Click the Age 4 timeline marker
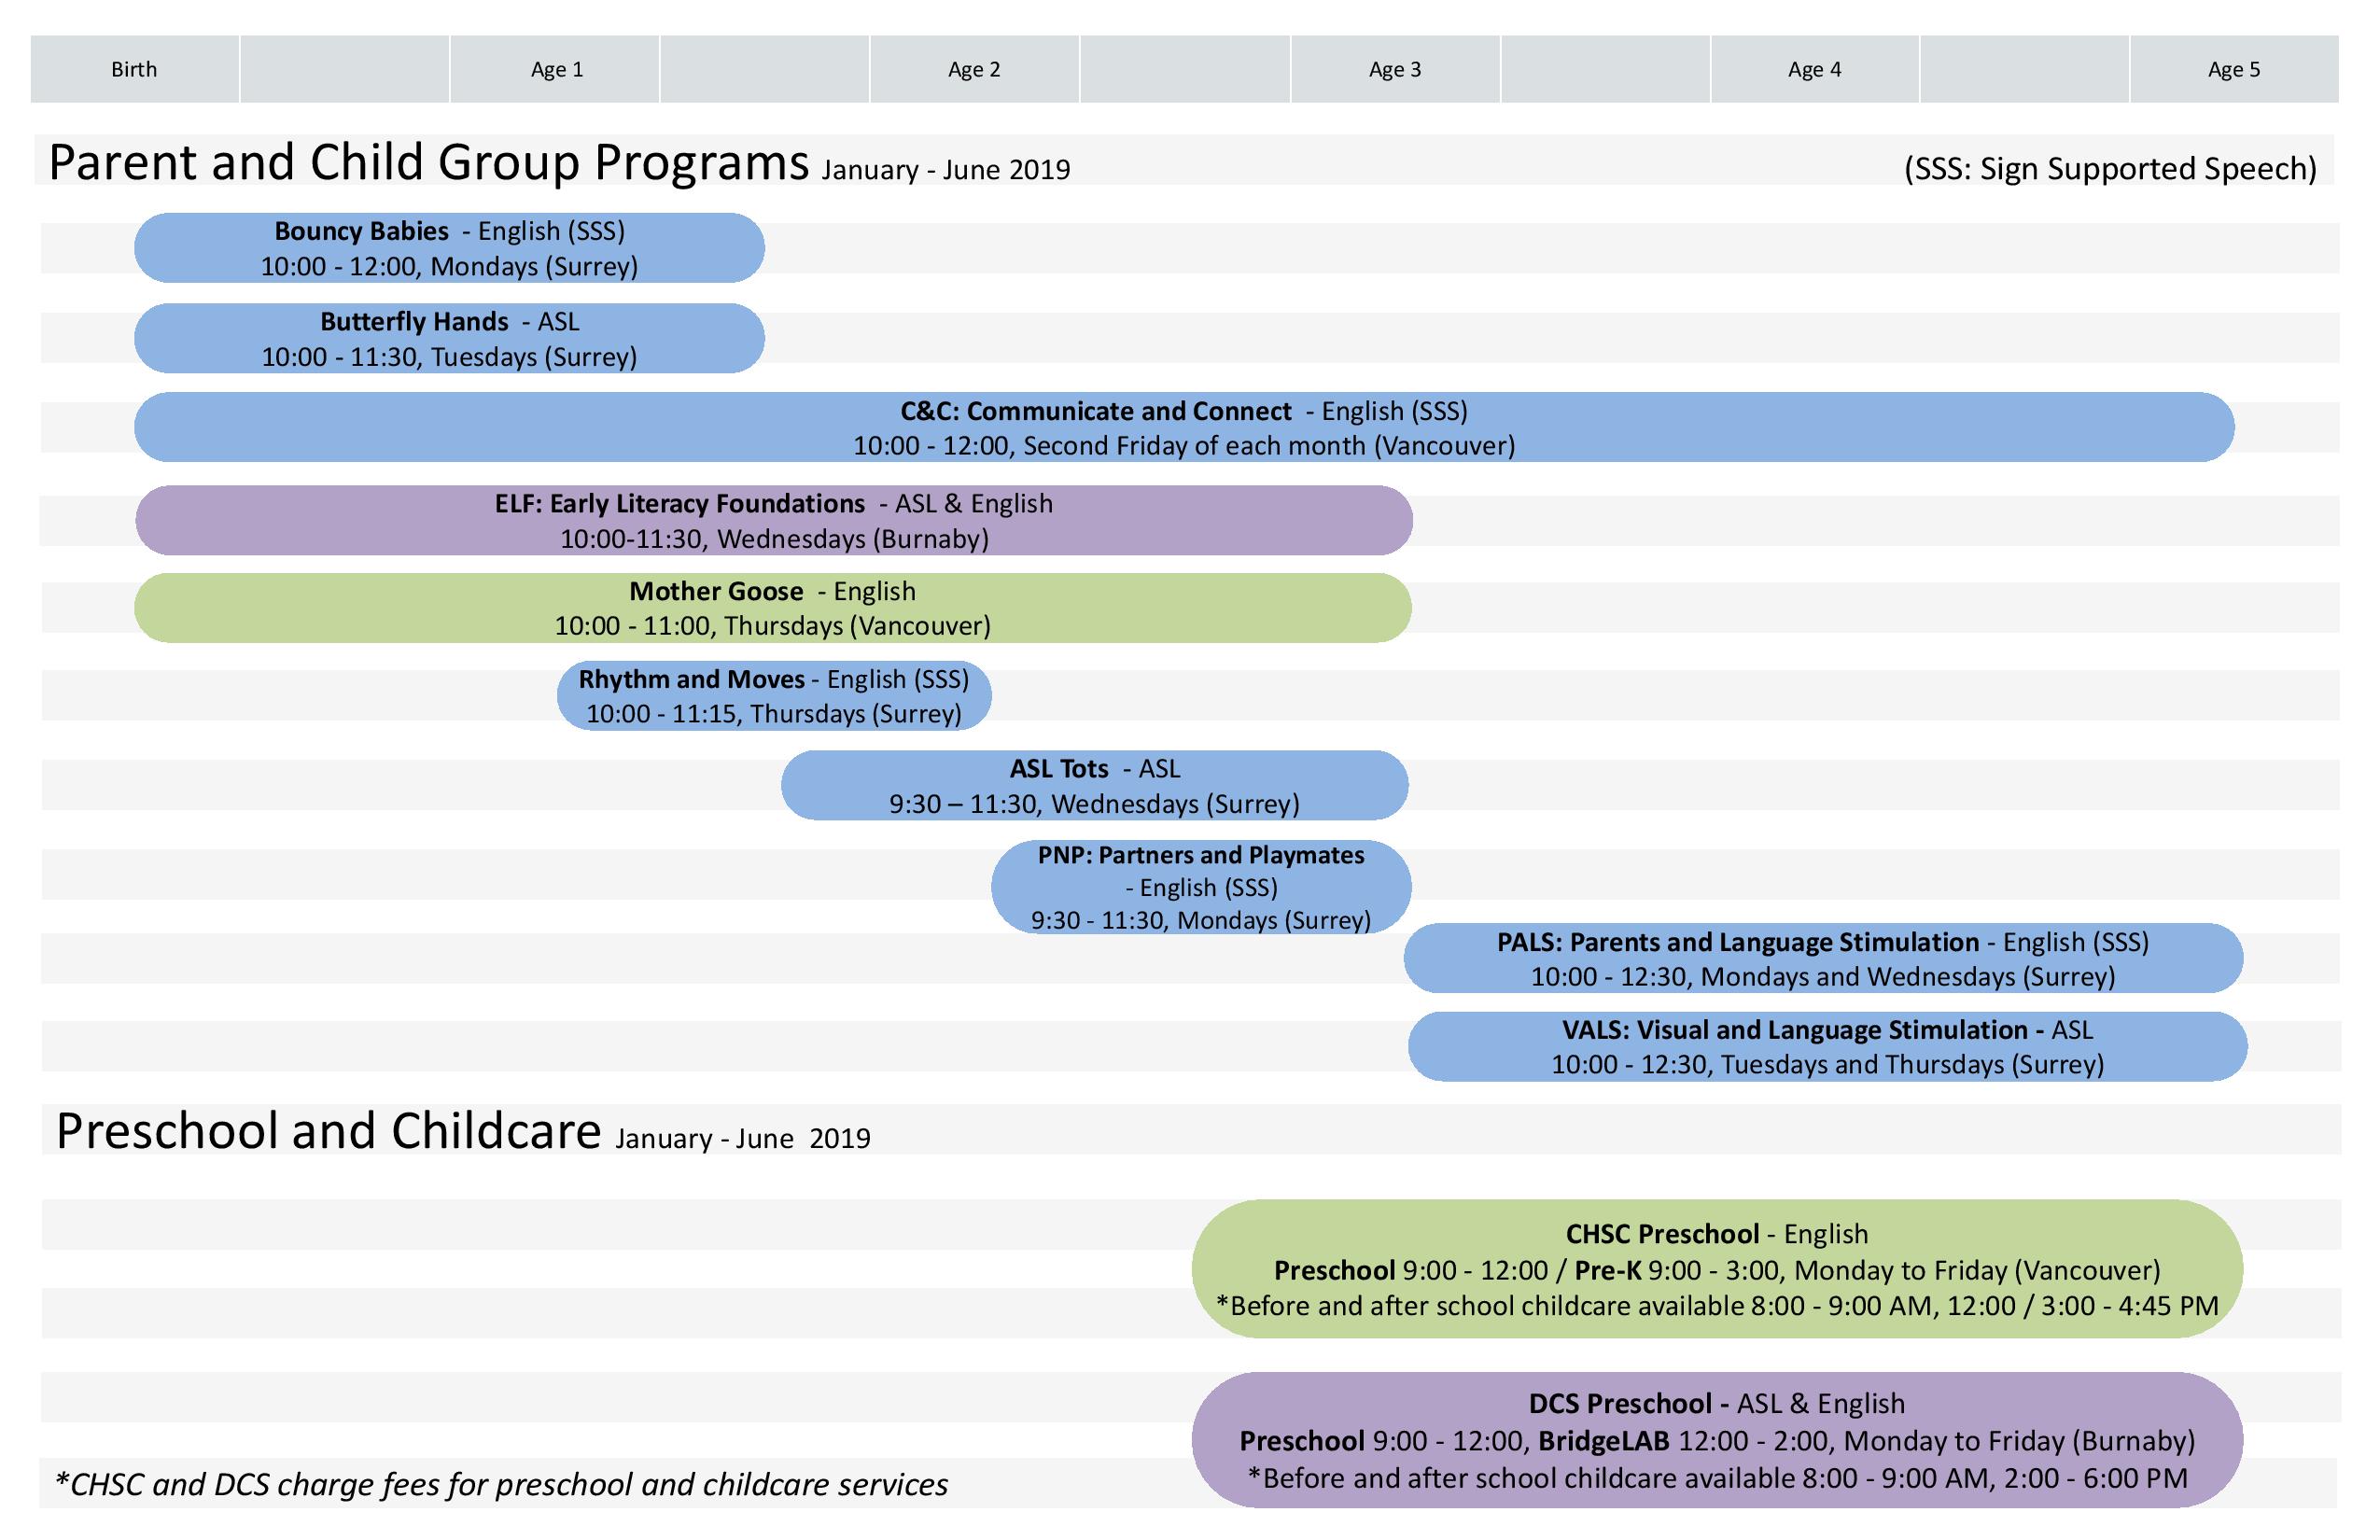Image resolution: width=2380 pixels, height=1540 pixels. tap(1814, 69)
